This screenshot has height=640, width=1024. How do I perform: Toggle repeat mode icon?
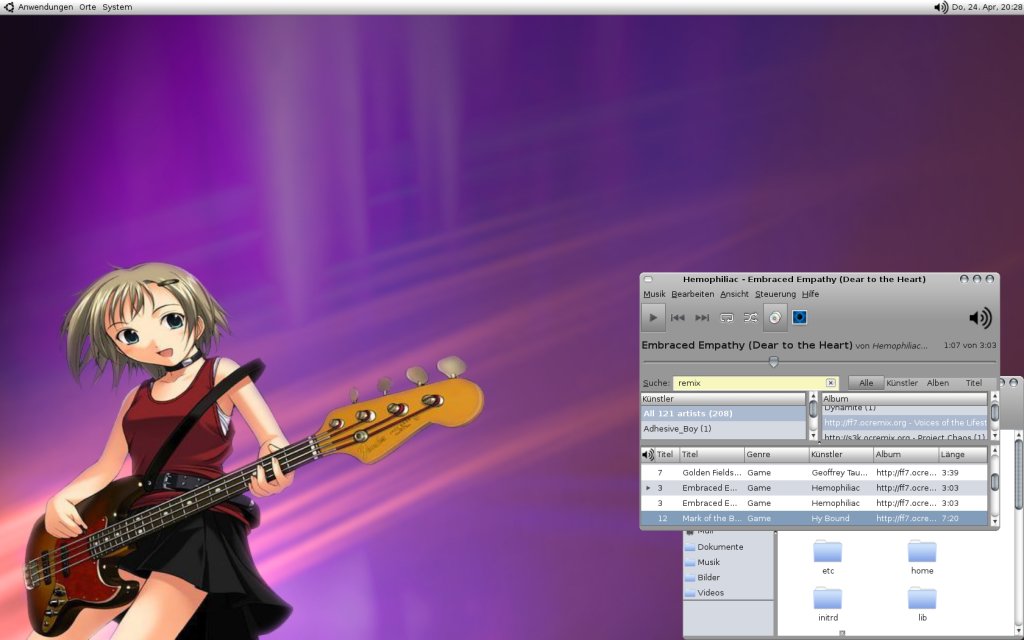click(726, 318)
